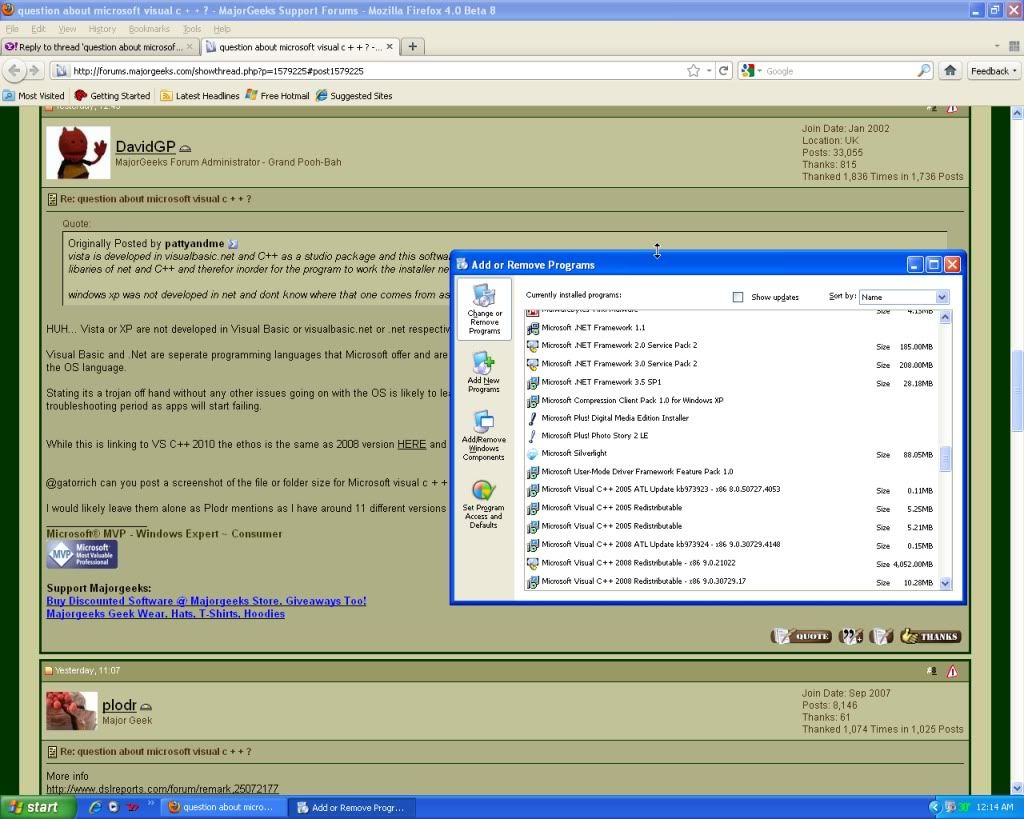1024x819 pixels.
Task: Click the URL address bar
Action: [370, 71]
